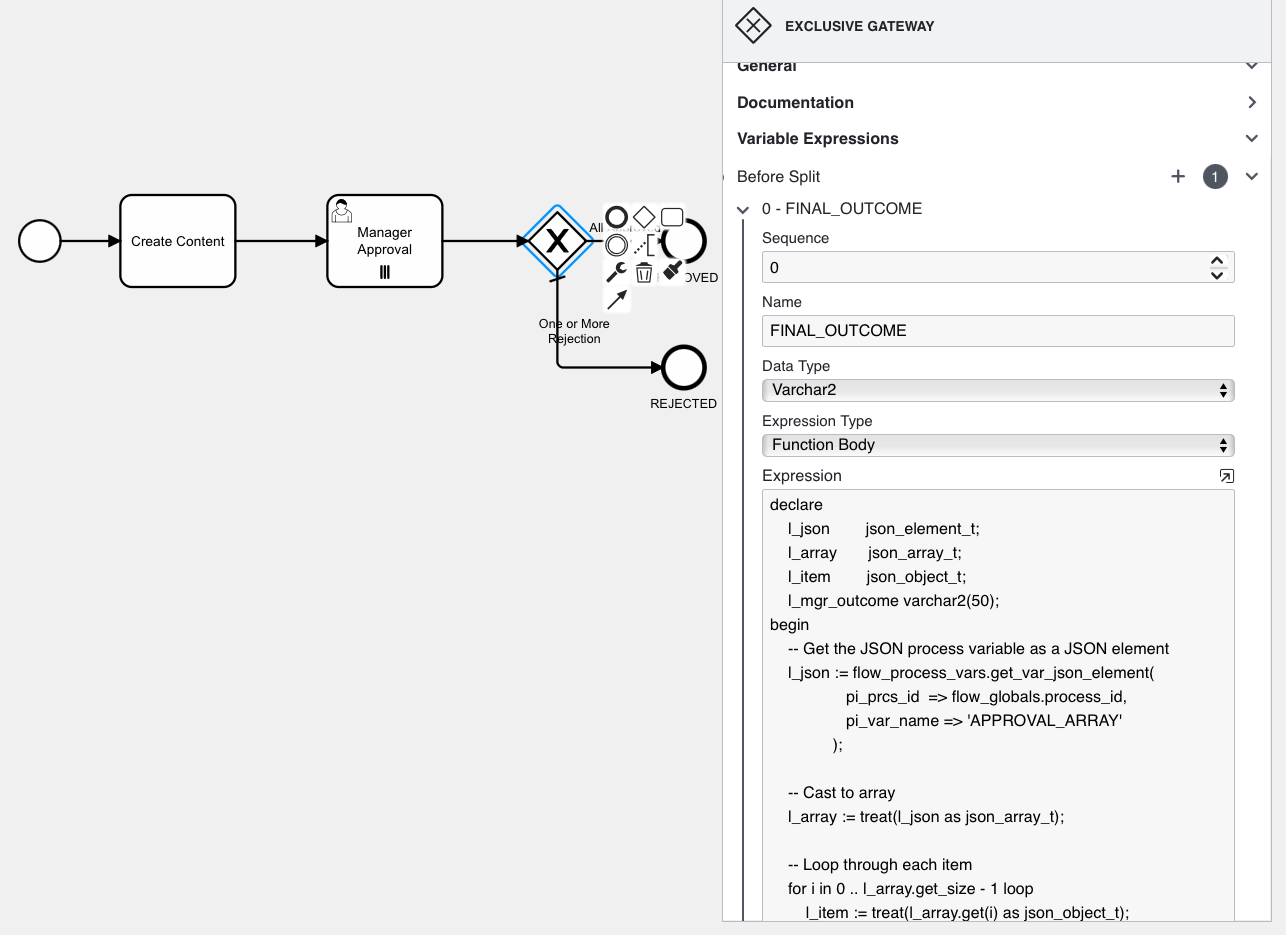Open the Data Type dropdown showing Varchar2
1286x935 pixels.
pyautogui.click(x=997, y=390)
